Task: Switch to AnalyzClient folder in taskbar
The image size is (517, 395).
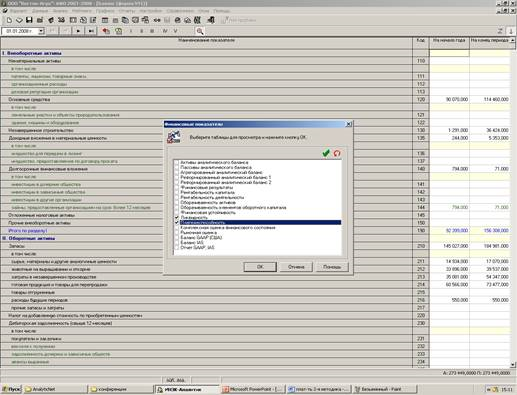Action: point(55,389)
